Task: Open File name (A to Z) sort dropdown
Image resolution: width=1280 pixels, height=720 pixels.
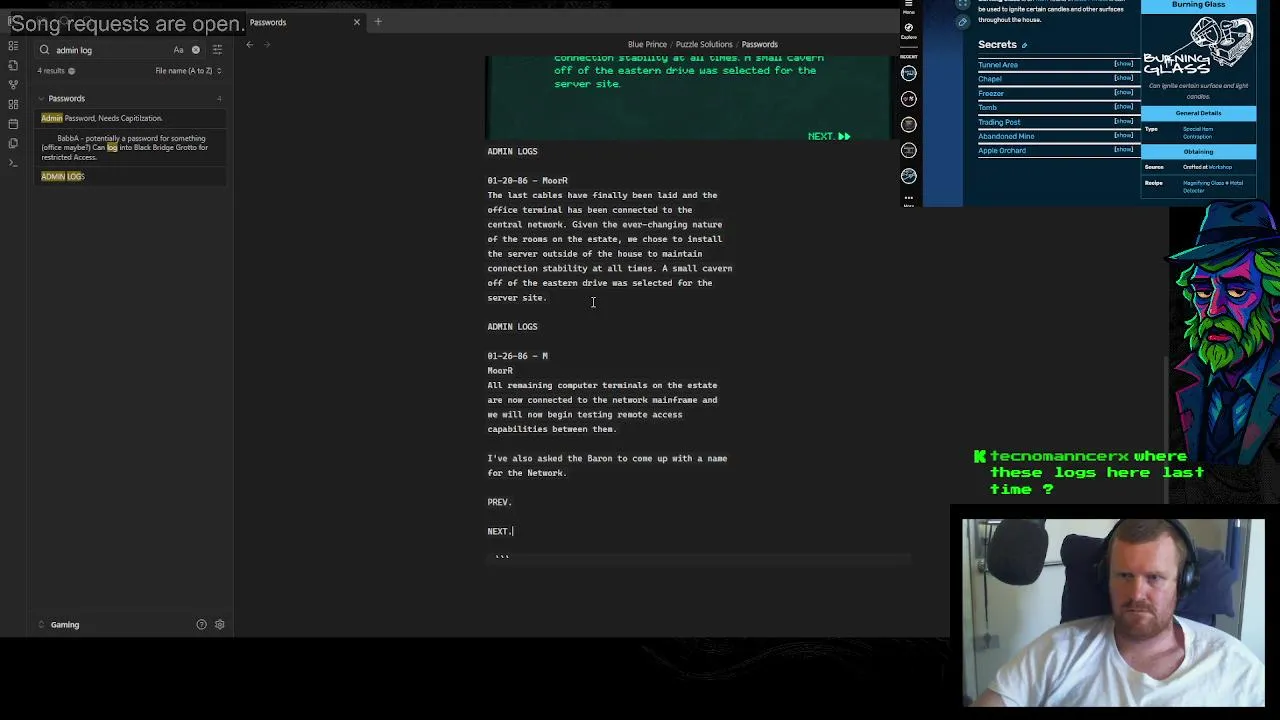Action: tap(188, 71)
